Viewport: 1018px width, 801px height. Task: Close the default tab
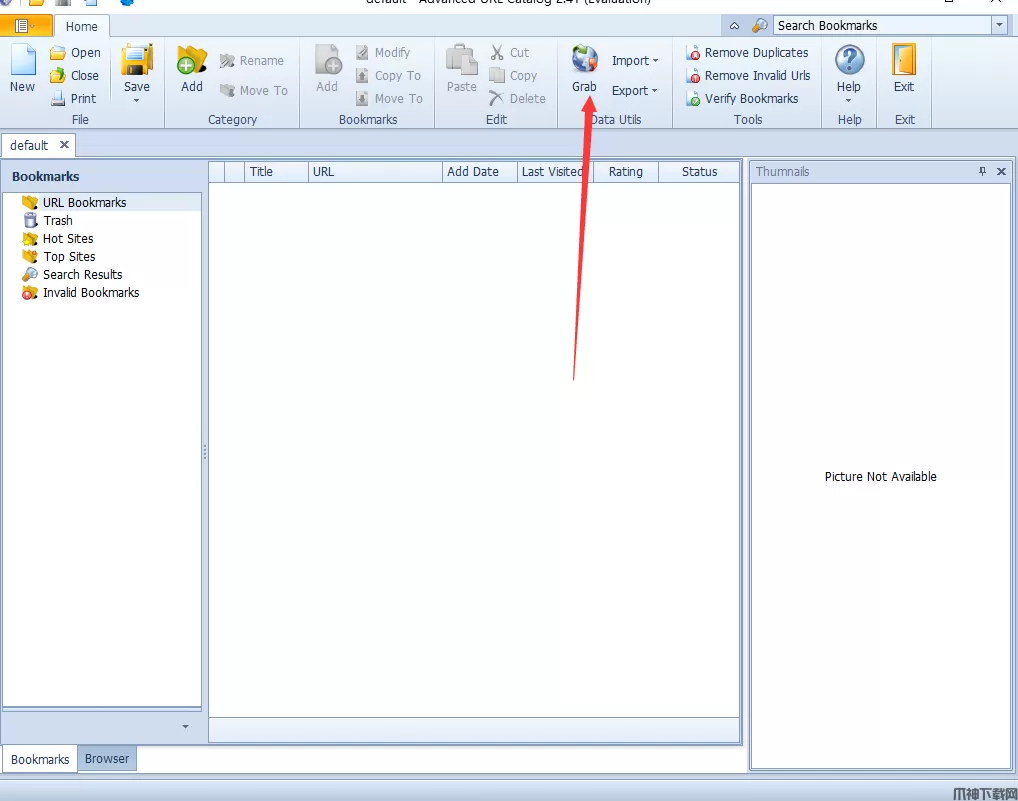[x=64, y=145]
